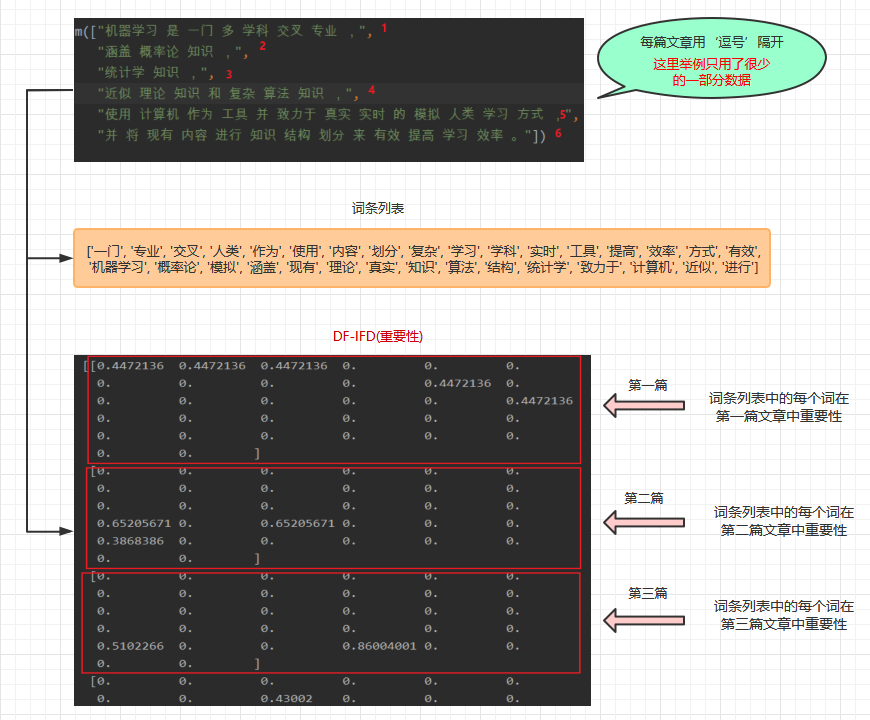870x720 pixels.
Task: Click the green speech bubble about comma separation
Action: coord(711,58)
